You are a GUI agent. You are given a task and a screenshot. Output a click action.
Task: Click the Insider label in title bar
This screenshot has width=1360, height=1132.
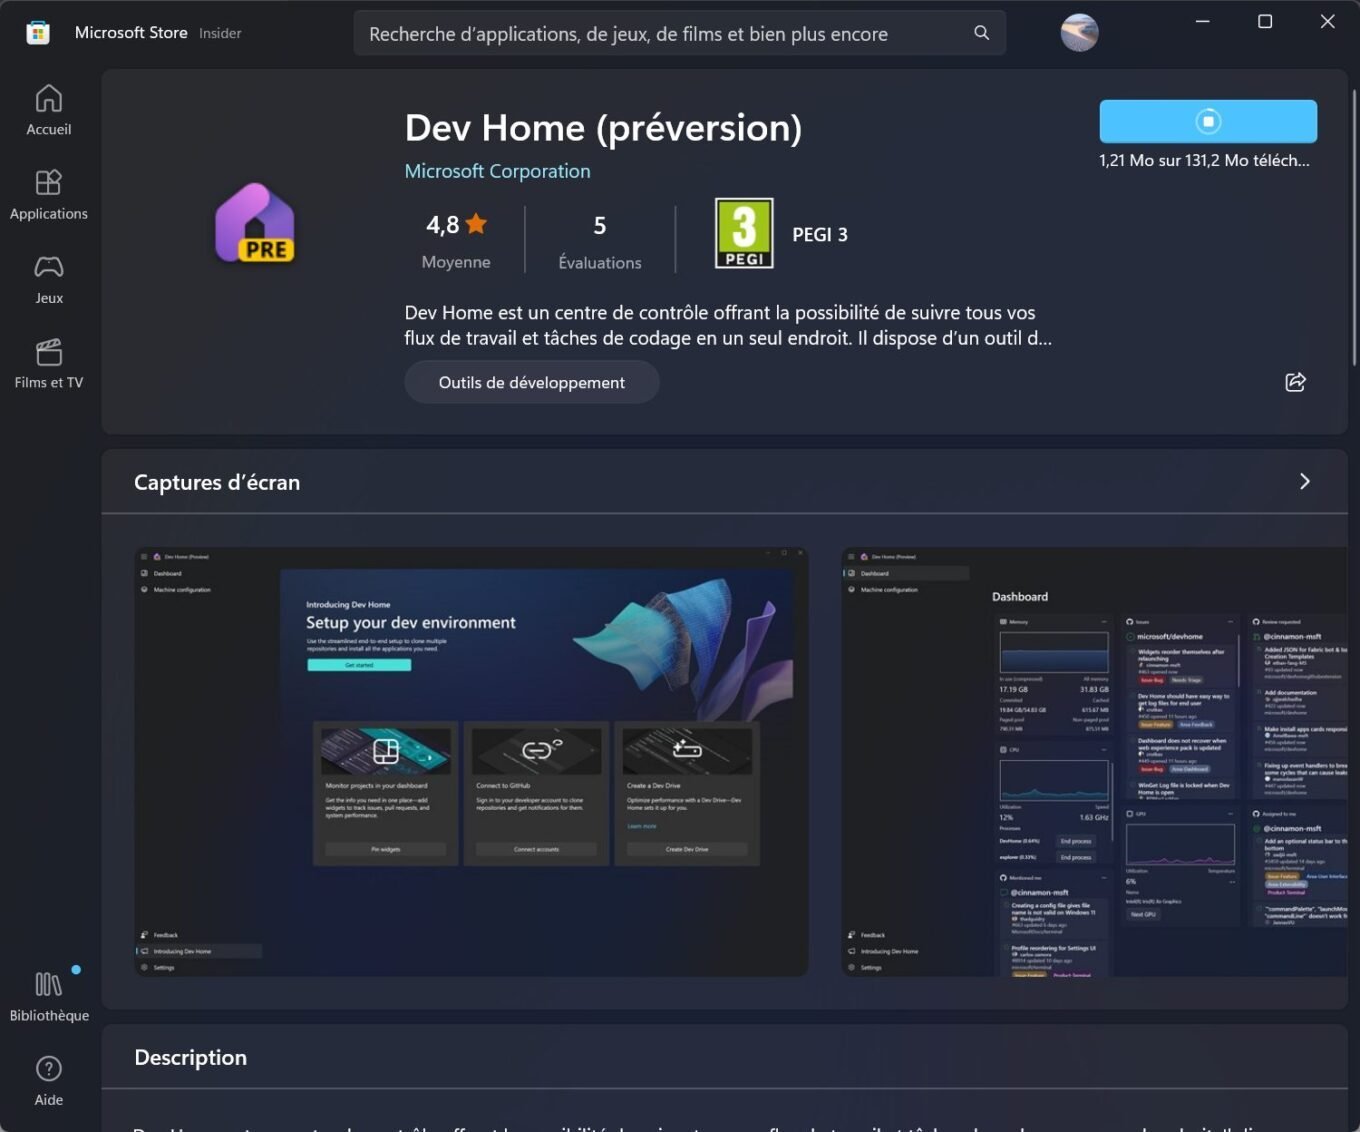[x=220, y=33]
